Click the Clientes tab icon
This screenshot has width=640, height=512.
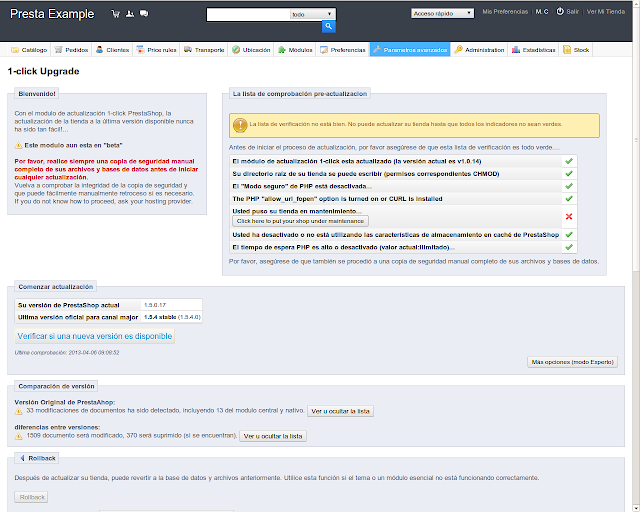tap(100, 50)
